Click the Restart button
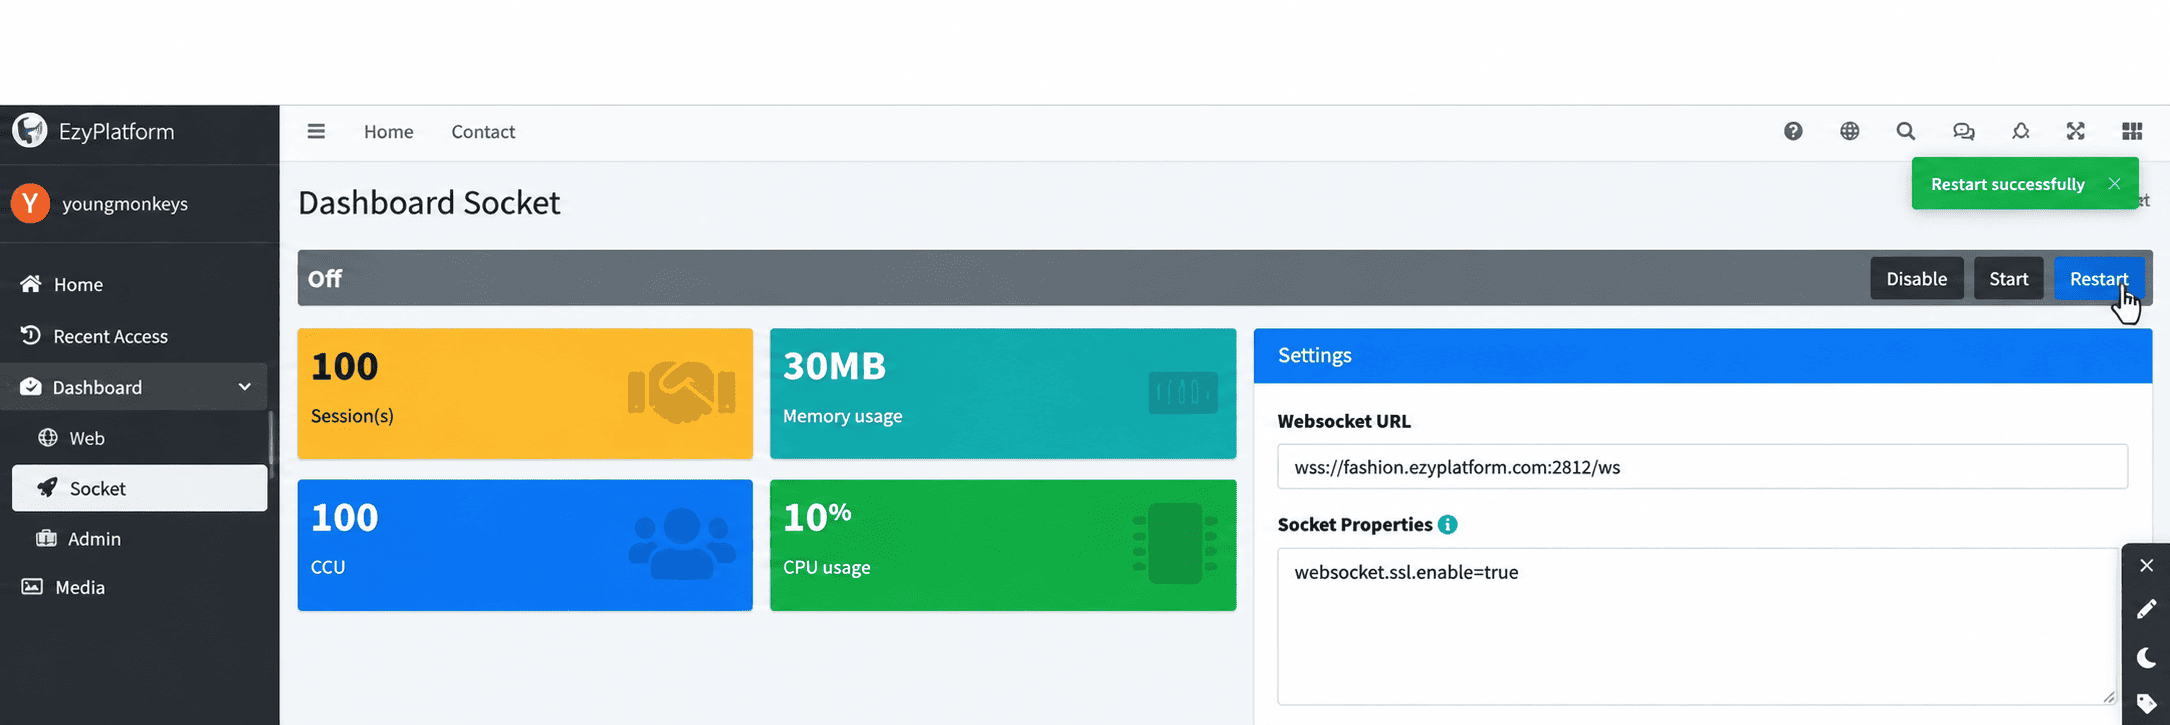The width and height of the screenshot is (2170, 725). pyautogui.click(x=2099, y=278)
